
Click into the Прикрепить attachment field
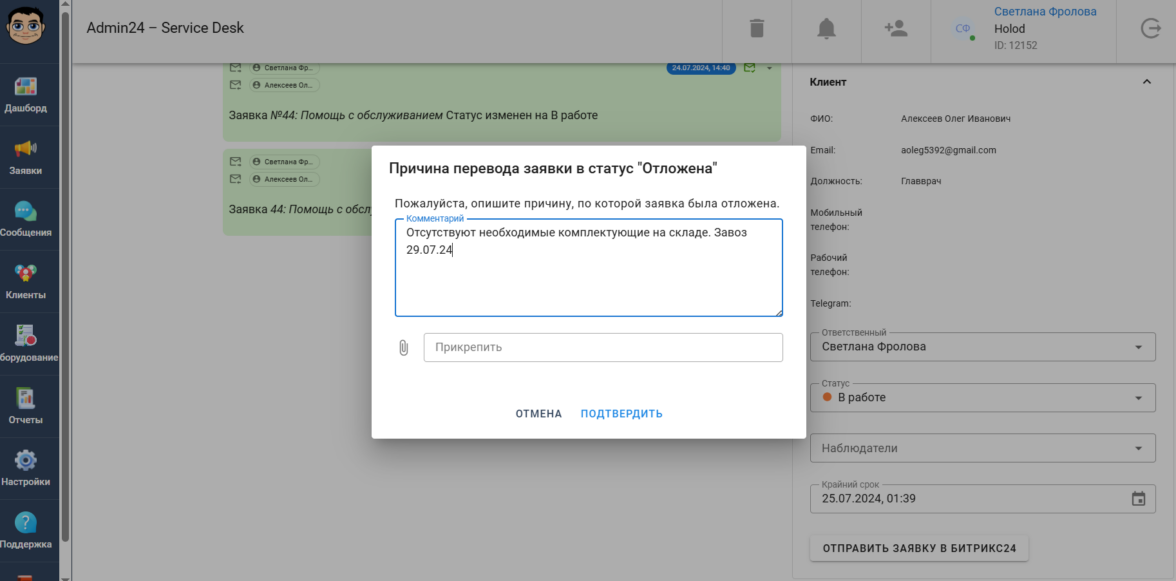tap(602, 348)
